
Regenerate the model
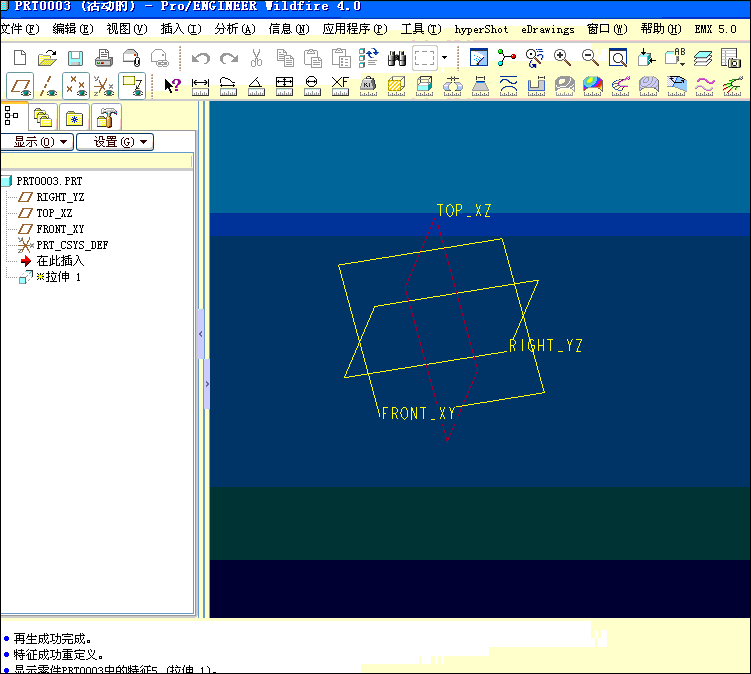pos(368,58)
